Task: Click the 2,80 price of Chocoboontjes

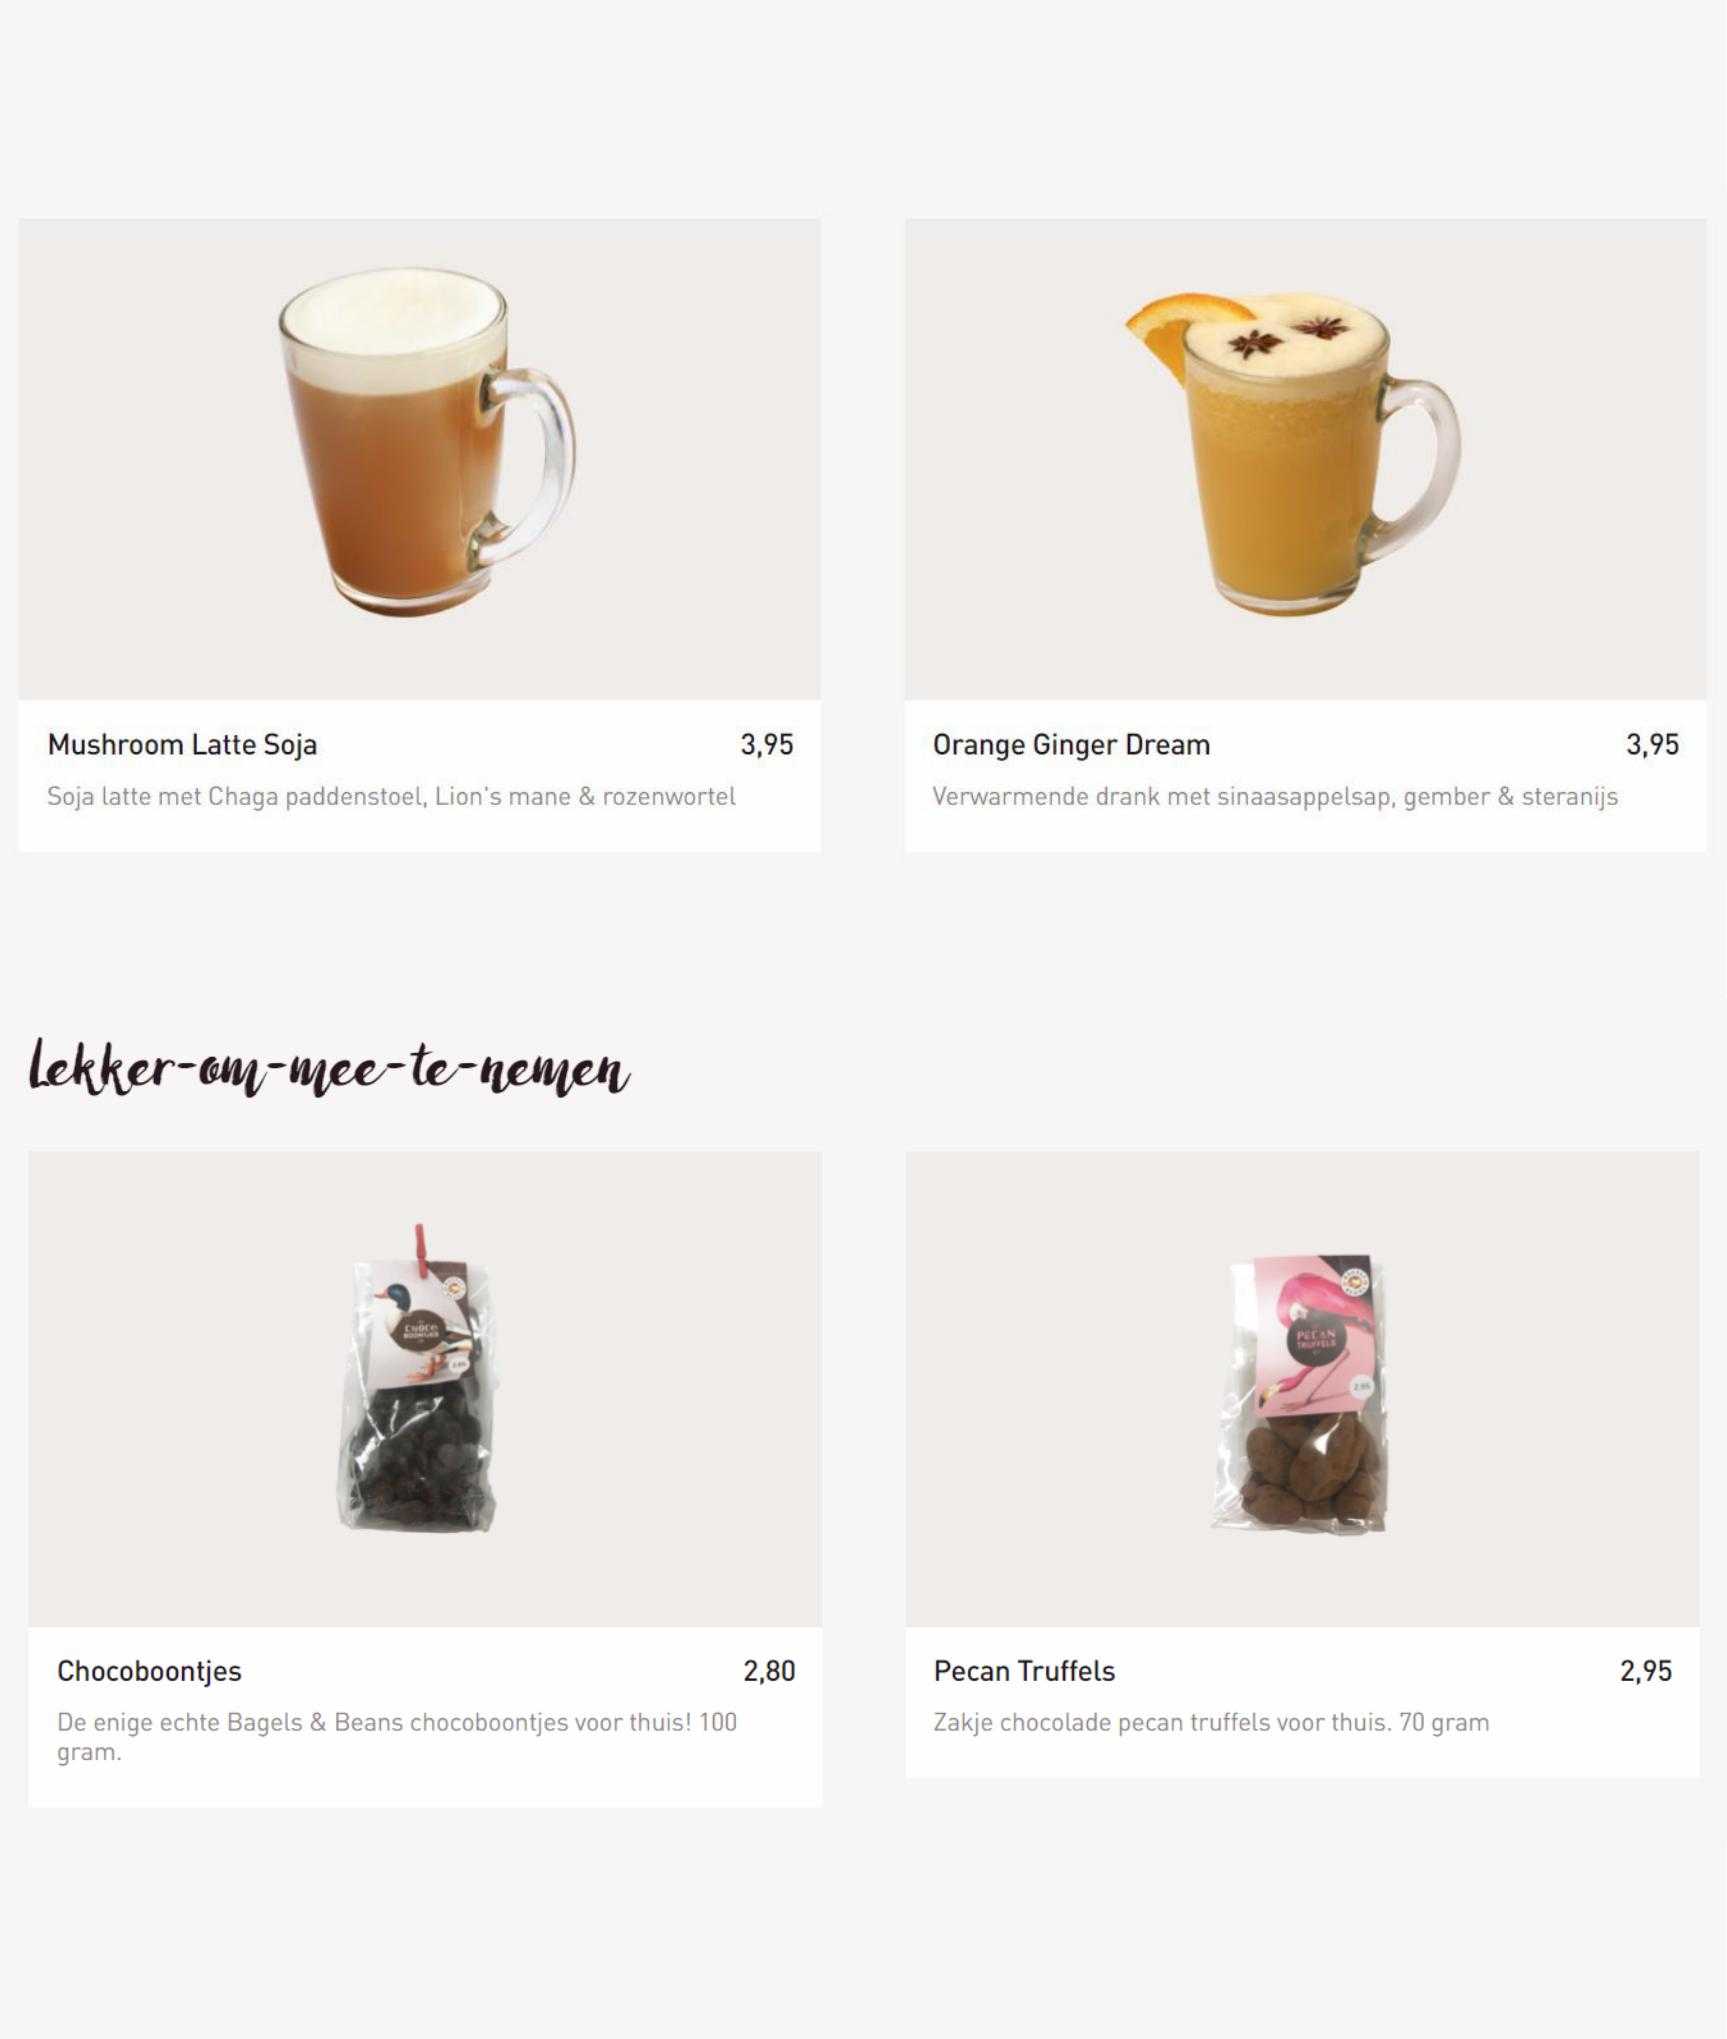Action: [769, 1671]
